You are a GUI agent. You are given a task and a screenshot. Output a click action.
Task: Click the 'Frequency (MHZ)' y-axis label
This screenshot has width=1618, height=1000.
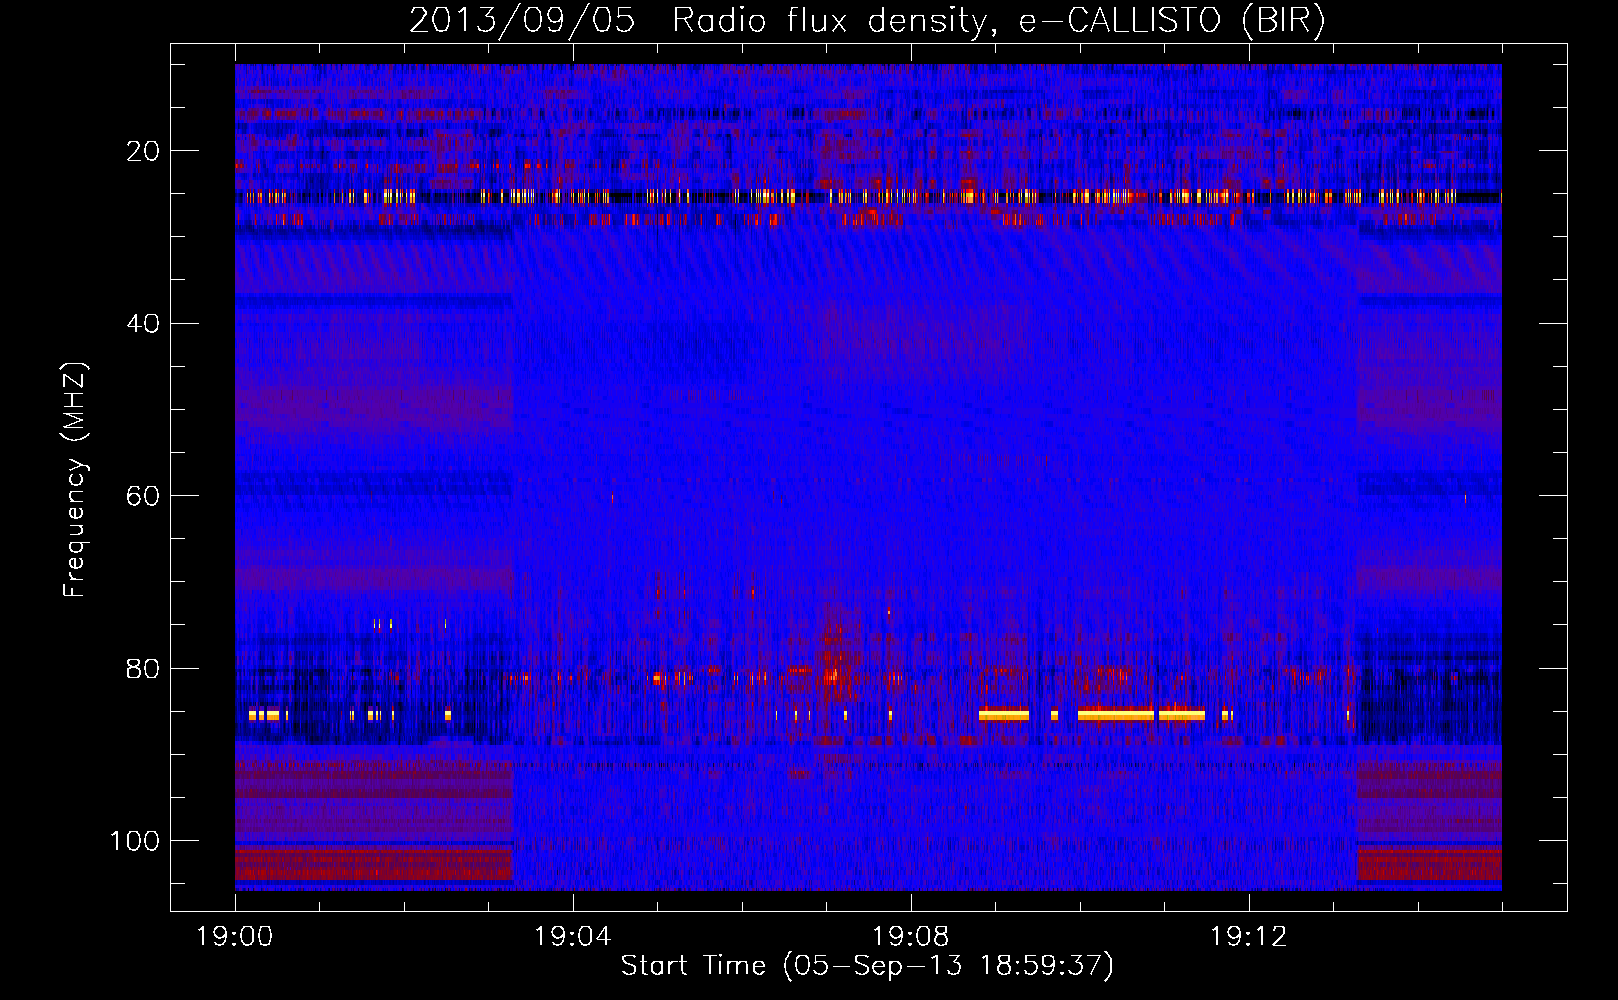coord(75,479)
